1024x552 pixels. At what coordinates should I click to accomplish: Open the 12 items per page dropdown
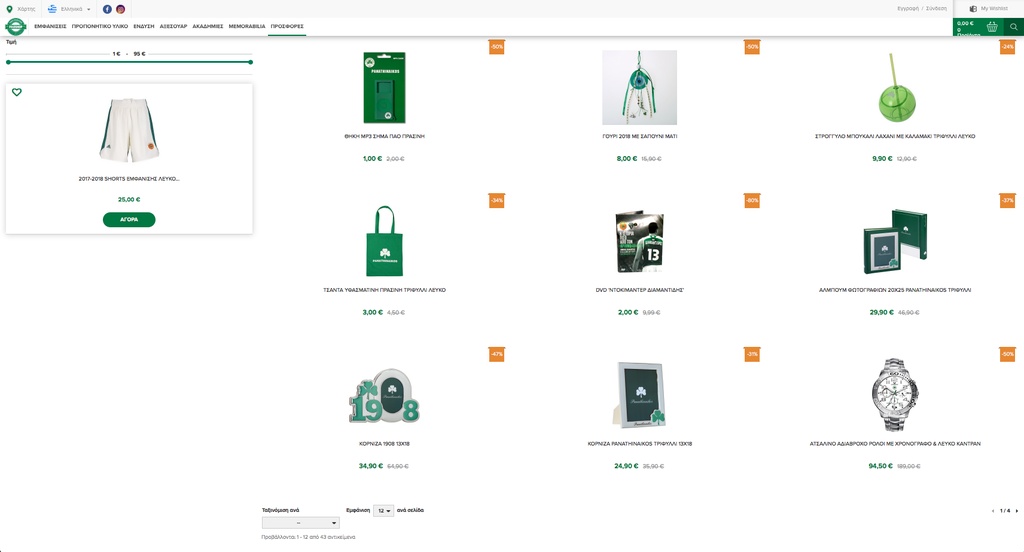click(x=383, y=510)
